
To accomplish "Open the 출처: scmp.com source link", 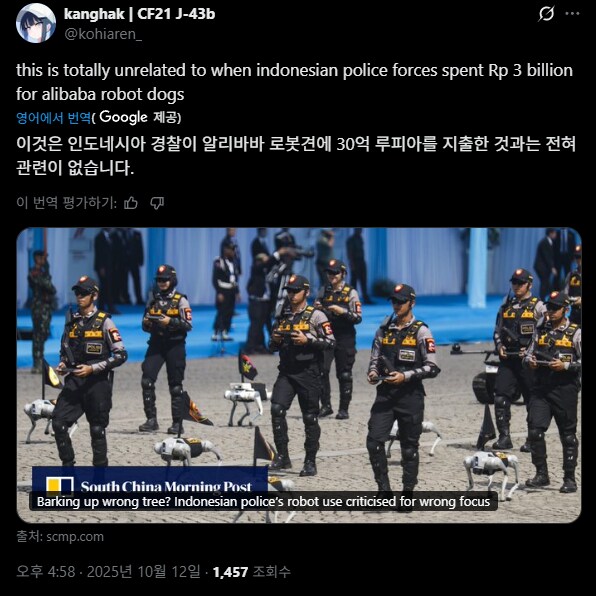I will 60,537.
